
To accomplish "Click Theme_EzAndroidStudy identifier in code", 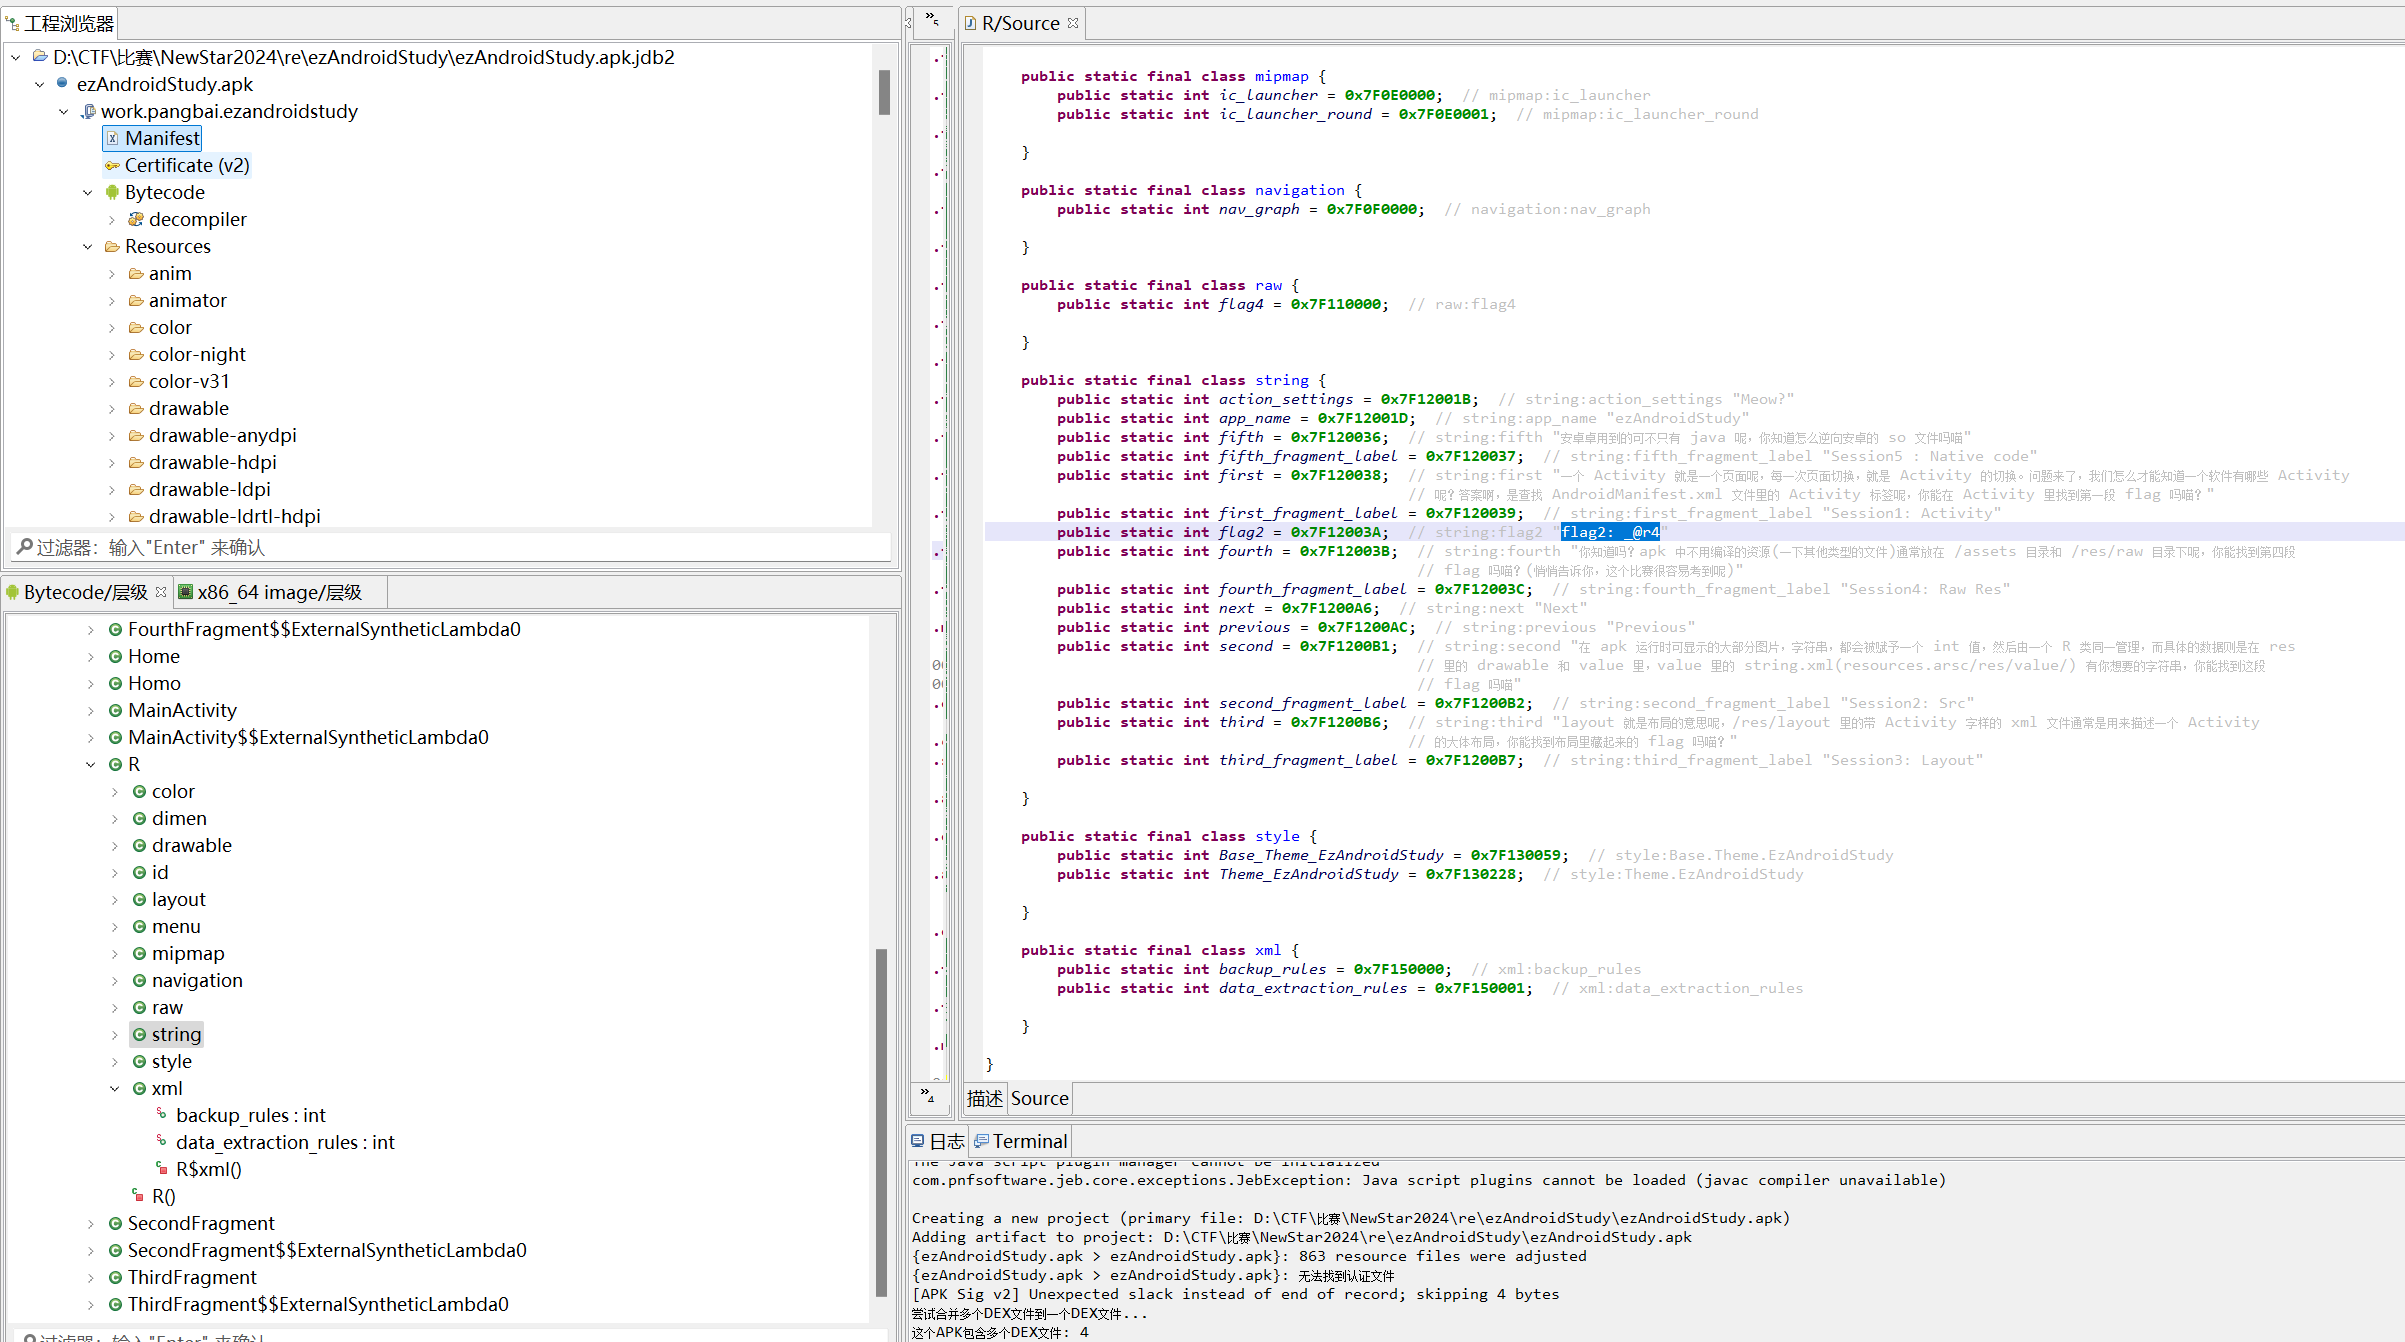I will (x=1308, y=874).
